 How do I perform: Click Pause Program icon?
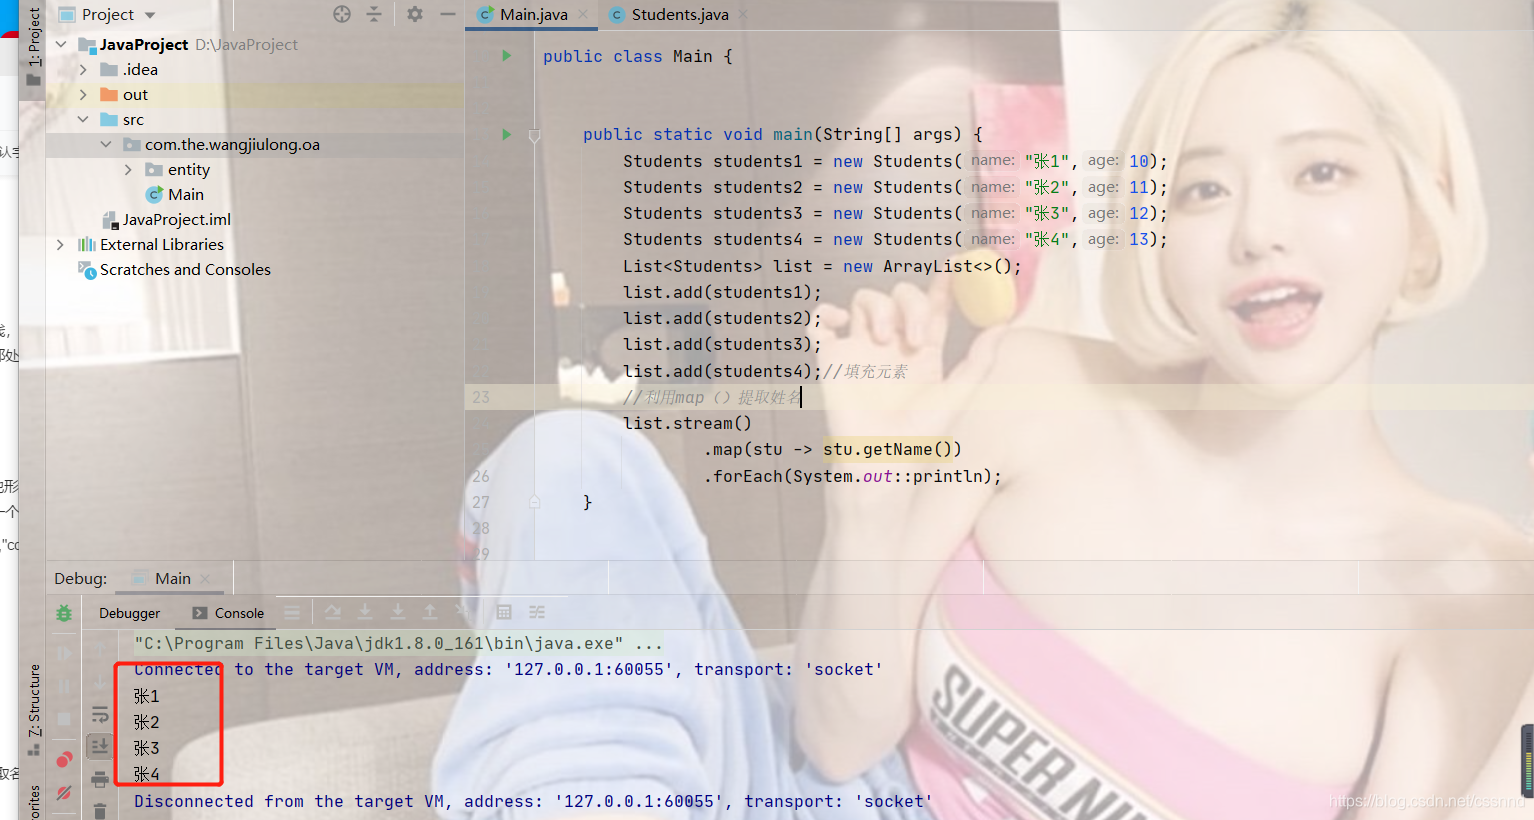click(x=64, y=686)
